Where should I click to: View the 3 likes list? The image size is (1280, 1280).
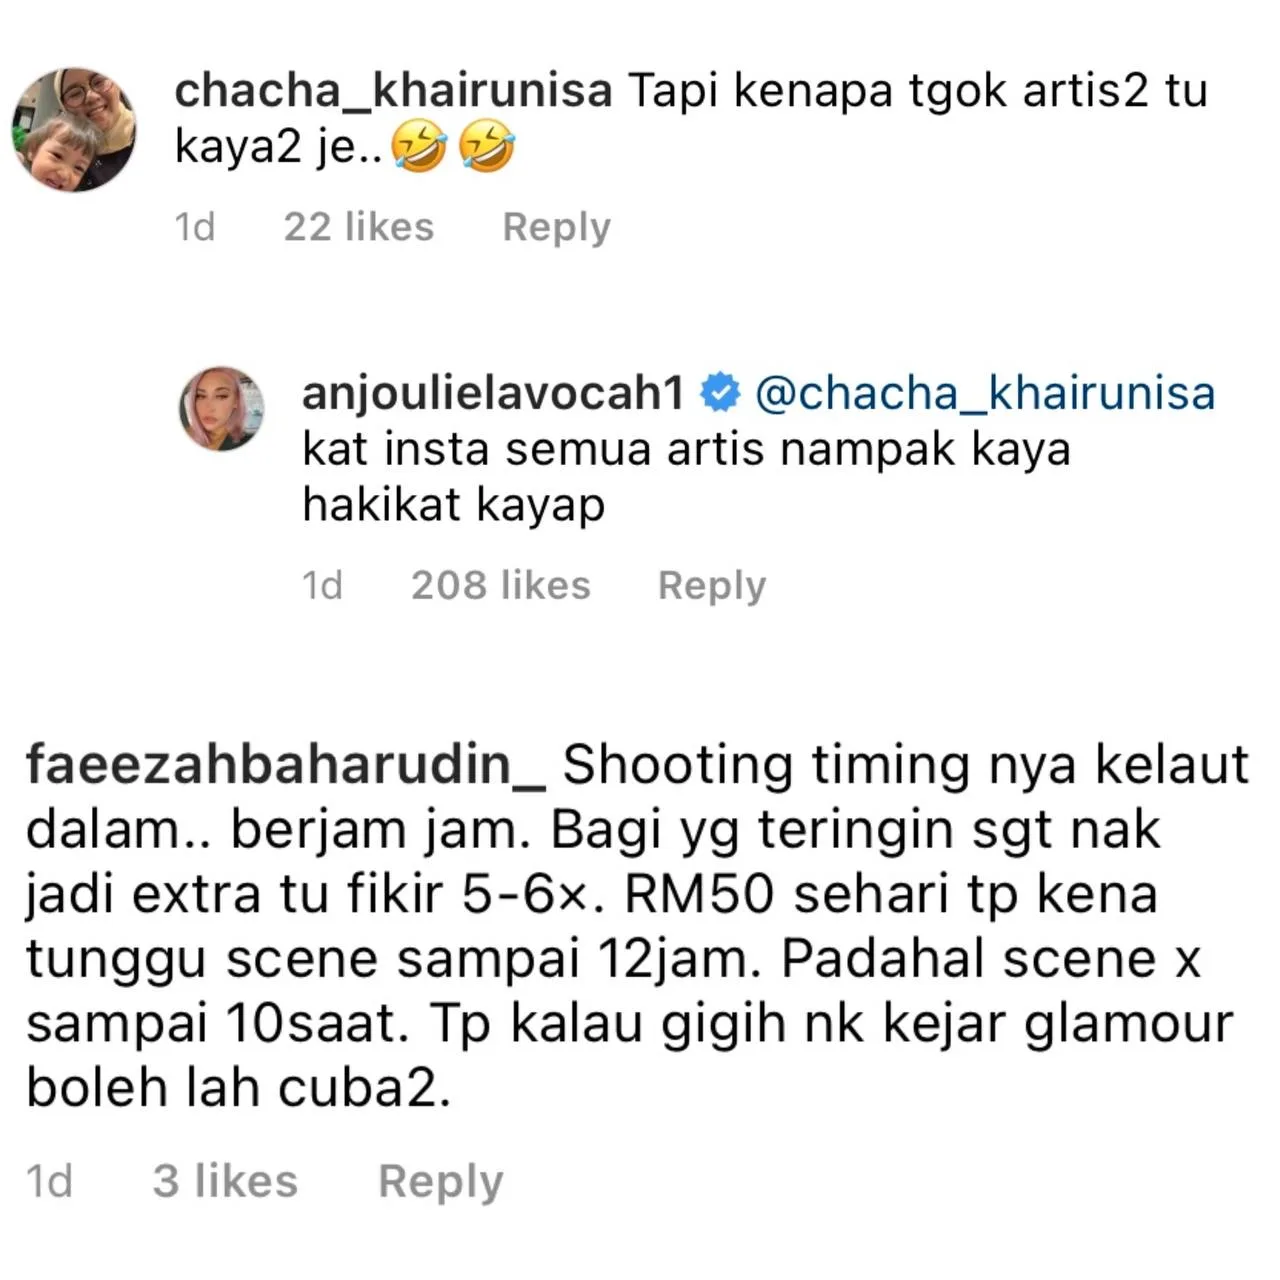coord(225,1181)
